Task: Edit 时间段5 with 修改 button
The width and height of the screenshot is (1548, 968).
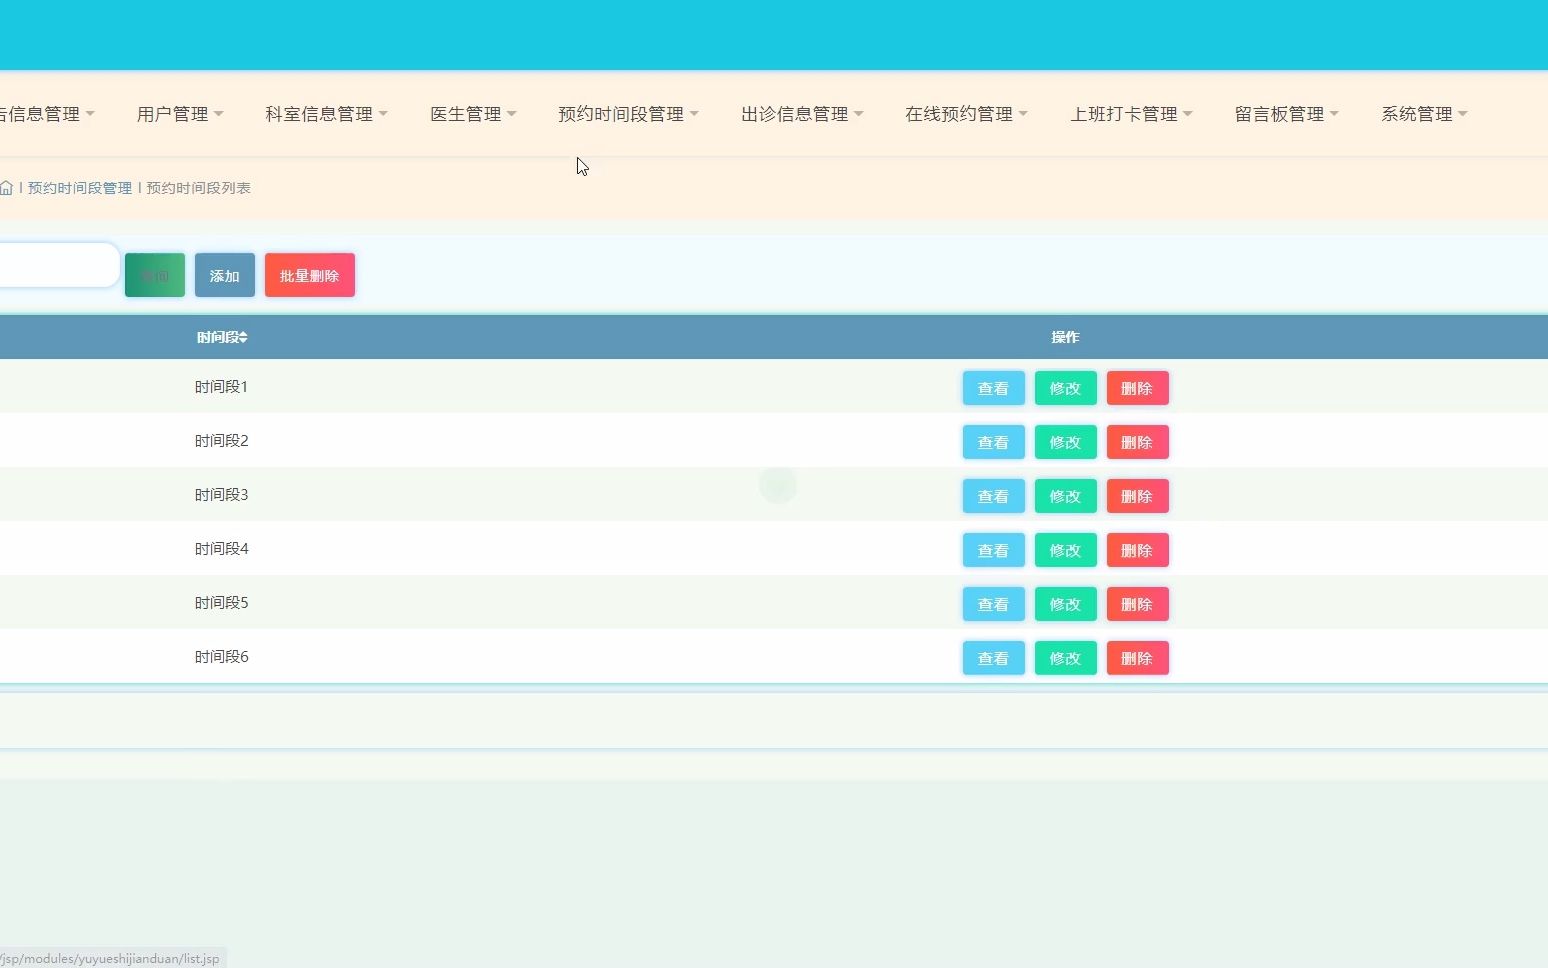Action: [x=1066, y=604]
